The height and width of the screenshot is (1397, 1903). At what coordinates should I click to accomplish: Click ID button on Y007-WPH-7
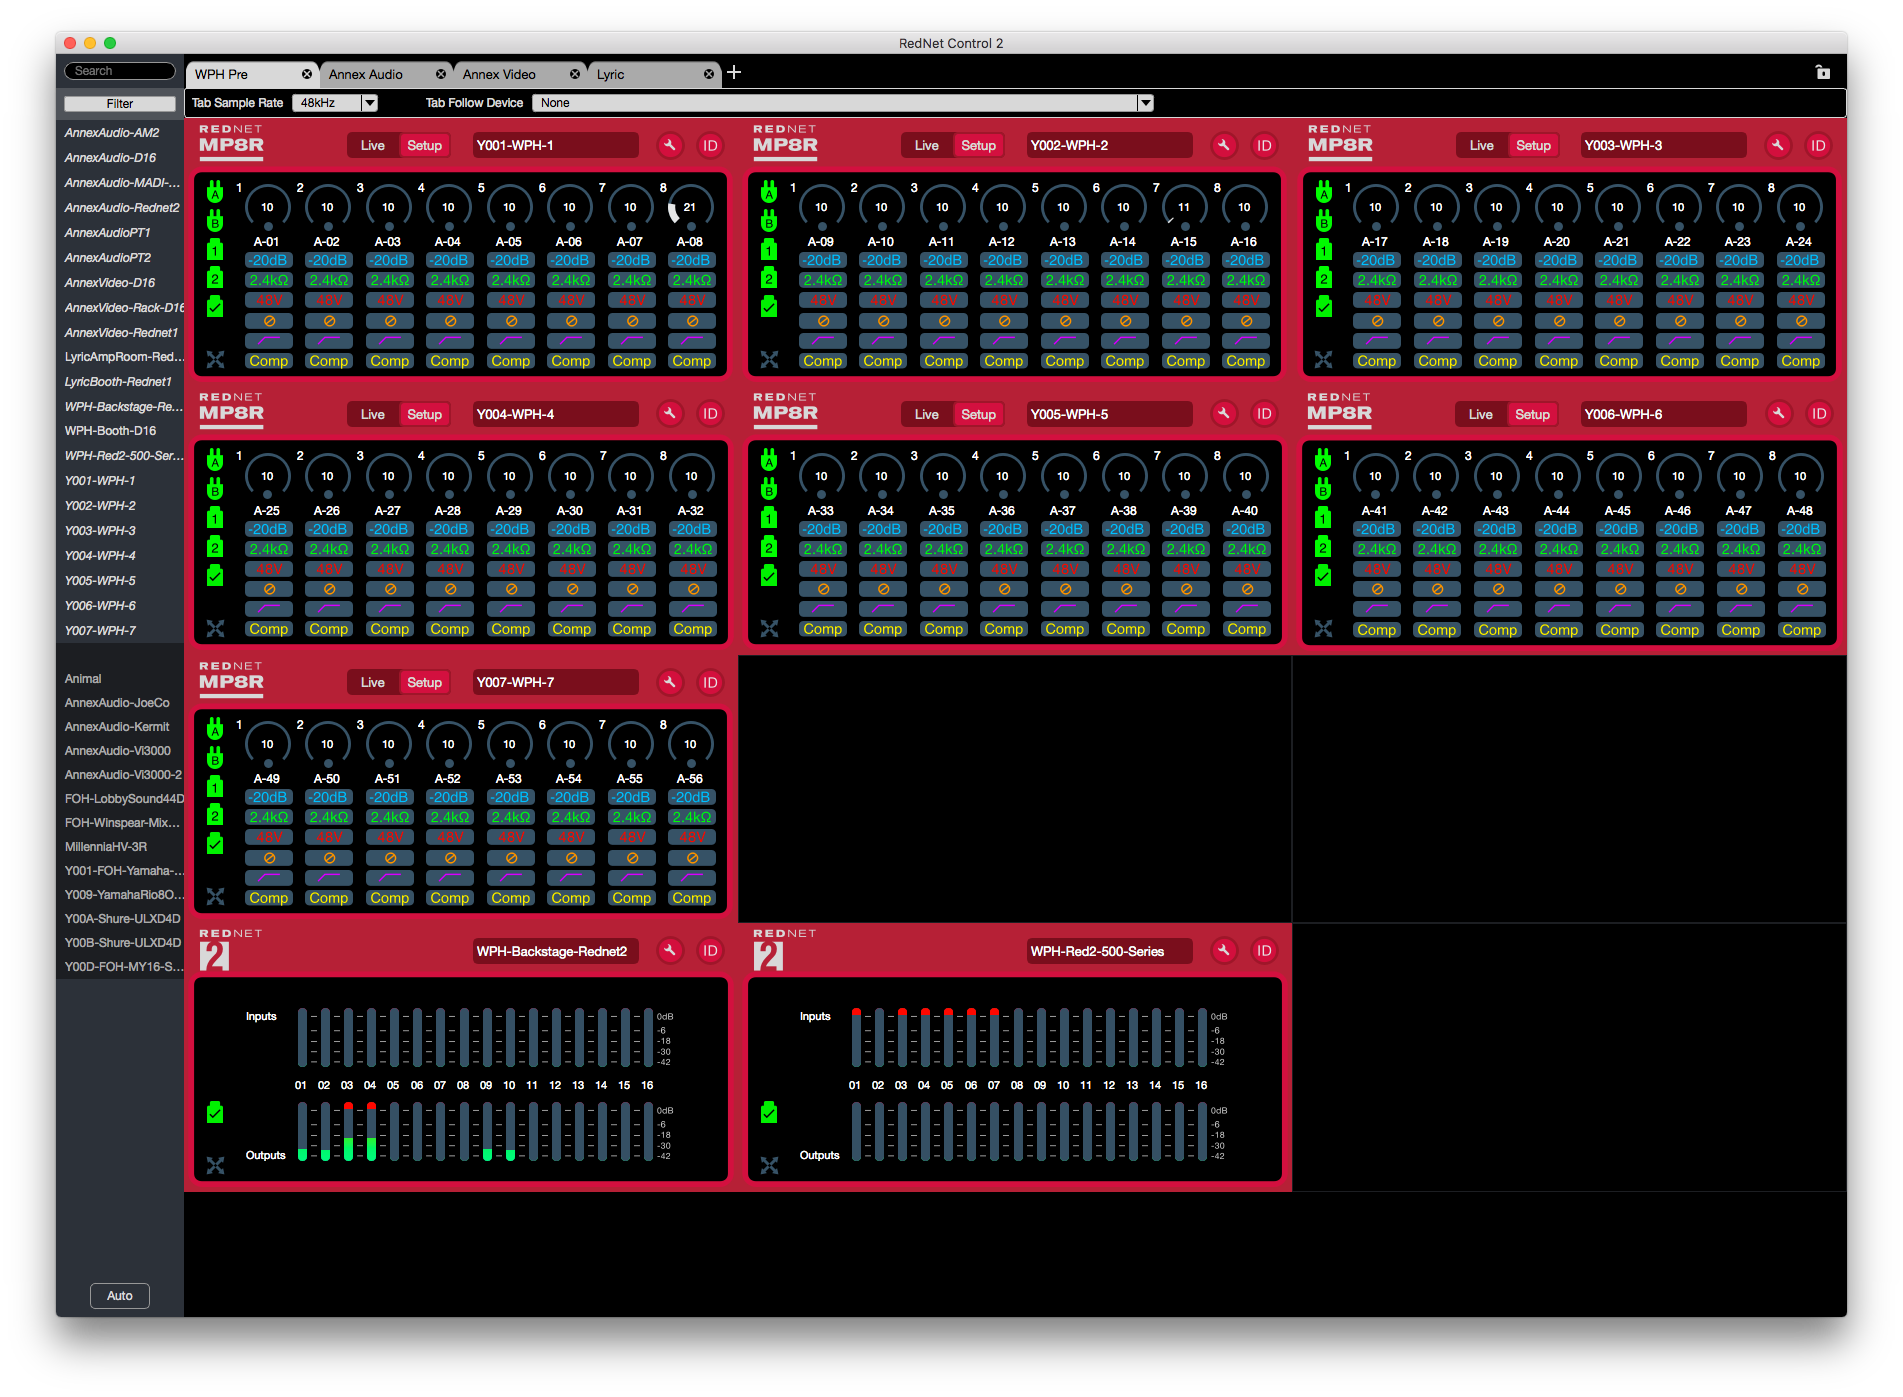(x=710, y=683)
